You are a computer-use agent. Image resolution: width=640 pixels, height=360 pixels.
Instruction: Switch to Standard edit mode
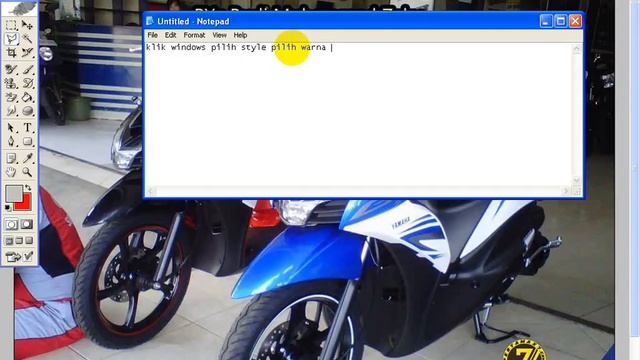point(11,224)
